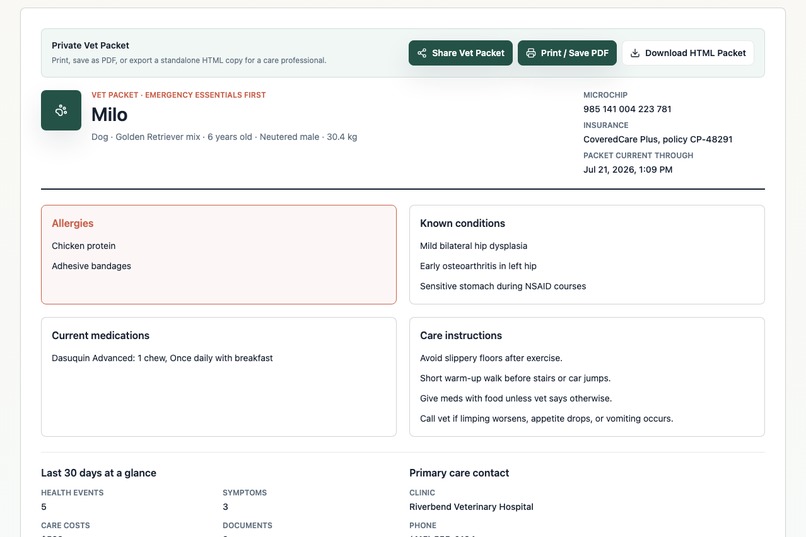Click the share icon in Share Vet Packet
Viewport: 806px width, 537px height.
[422, 53]
